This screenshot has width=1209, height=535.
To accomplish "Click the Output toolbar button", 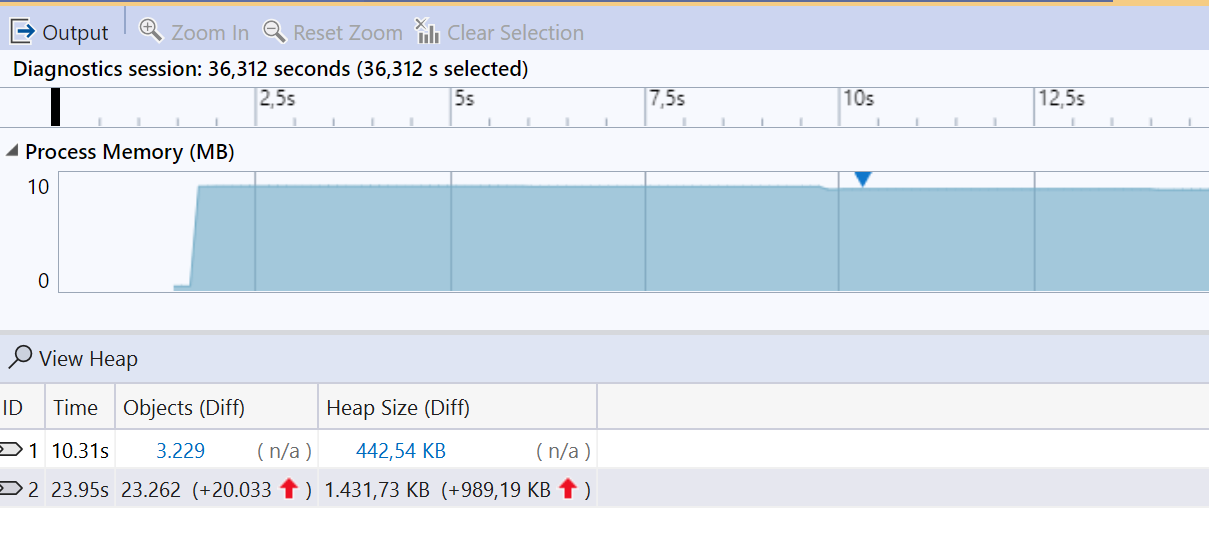I will point(59,32).
